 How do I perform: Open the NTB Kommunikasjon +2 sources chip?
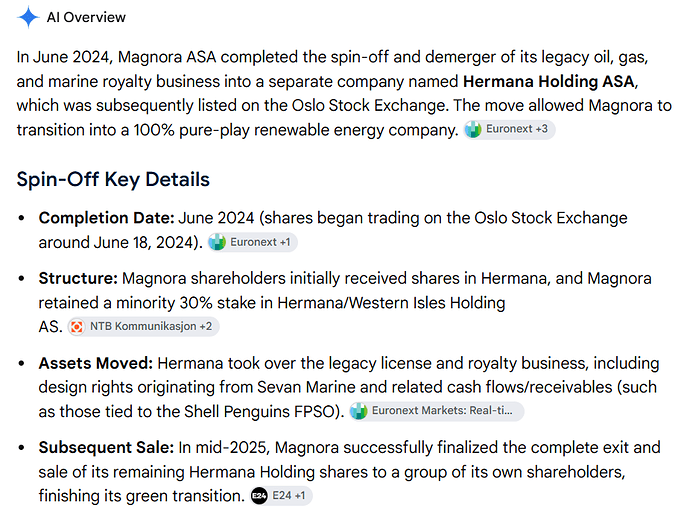(x=143, y=326)
